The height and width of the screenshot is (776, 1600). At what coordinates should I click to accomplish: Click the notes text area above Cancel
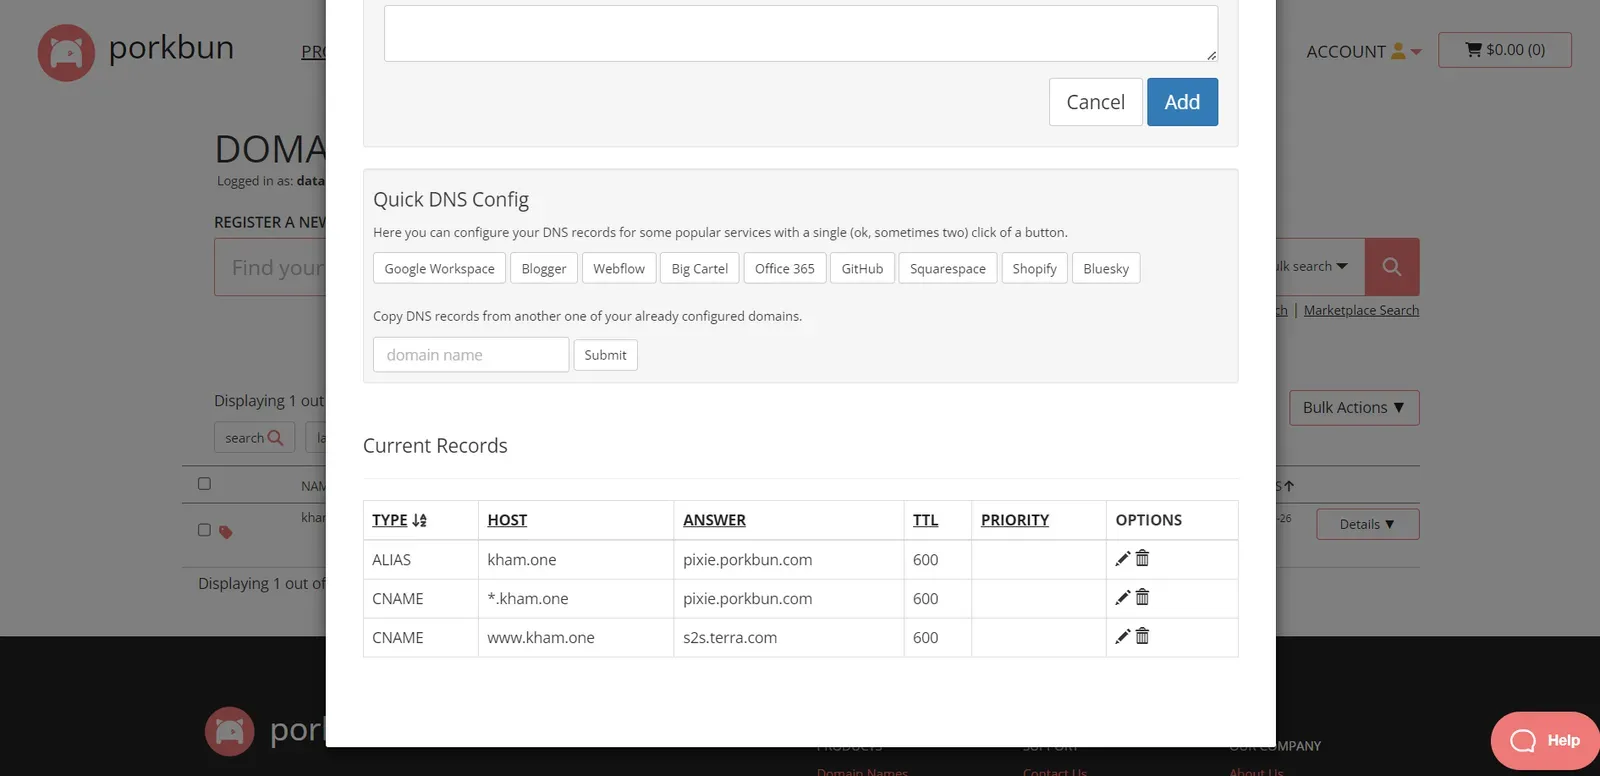(801, 33)
